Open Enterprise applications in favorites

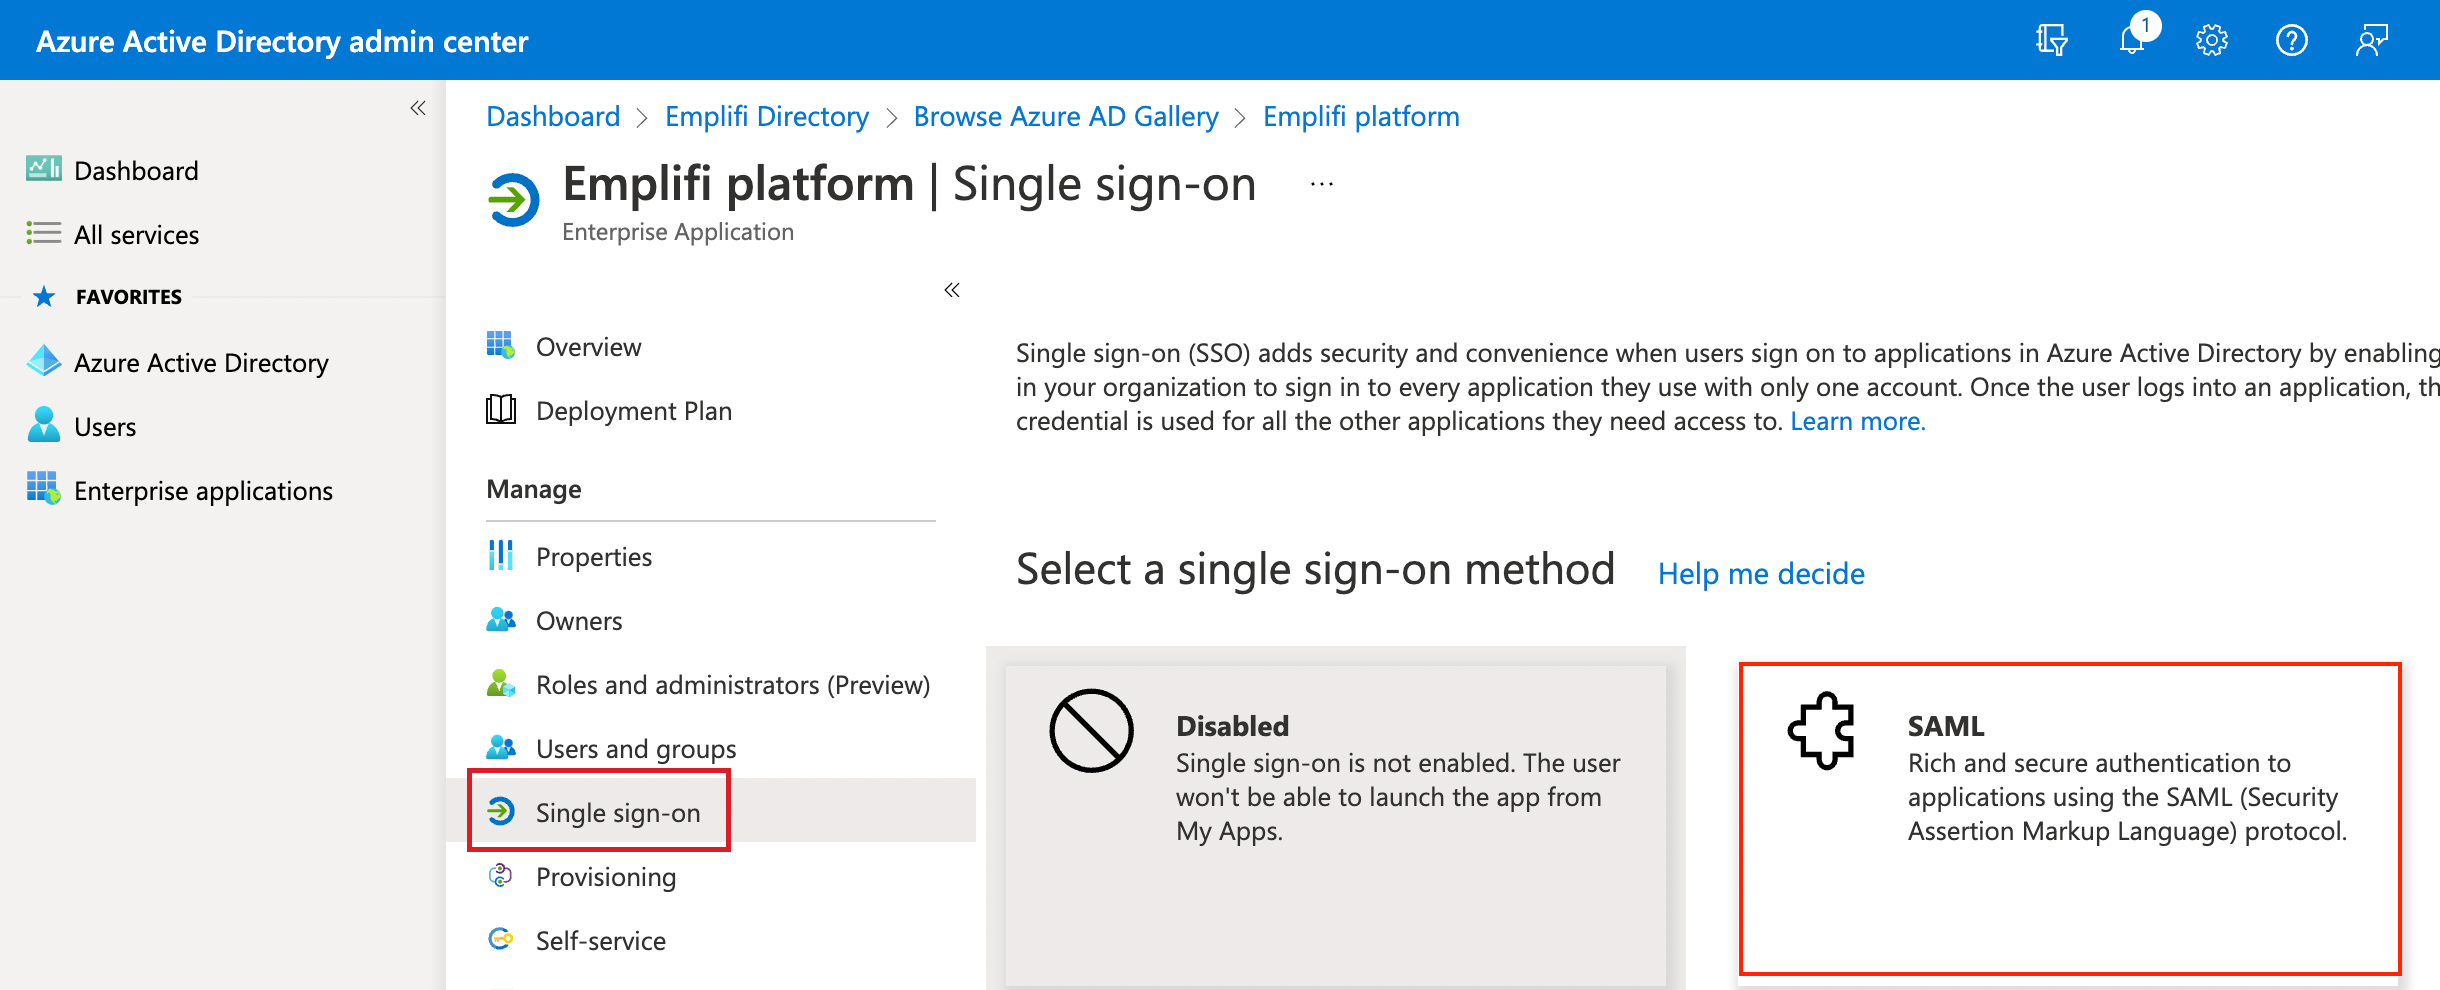pyautogui.click(x=203, y=490)
